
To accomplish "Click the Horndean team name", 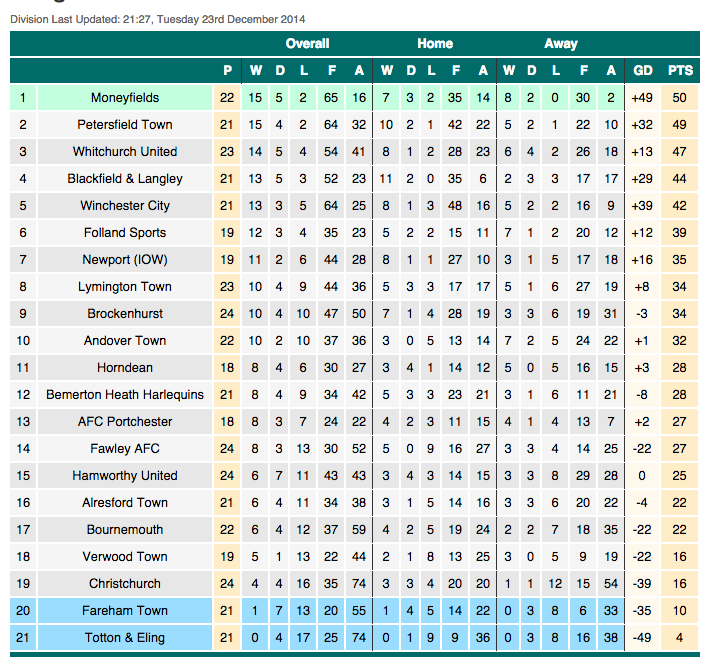I will [125, 368].
